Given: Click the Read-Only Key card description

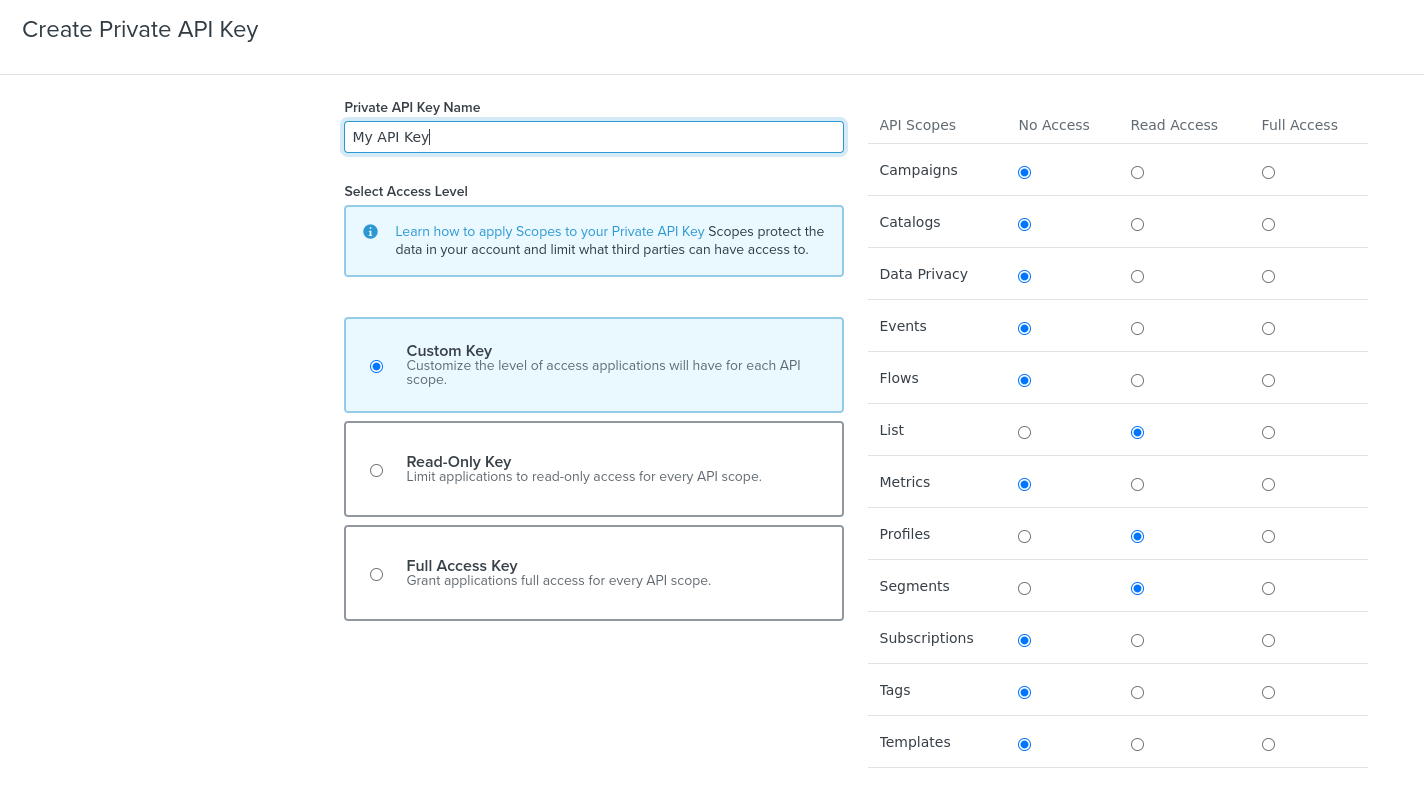Looking at the screenshot, I should [x=584, y=477].
